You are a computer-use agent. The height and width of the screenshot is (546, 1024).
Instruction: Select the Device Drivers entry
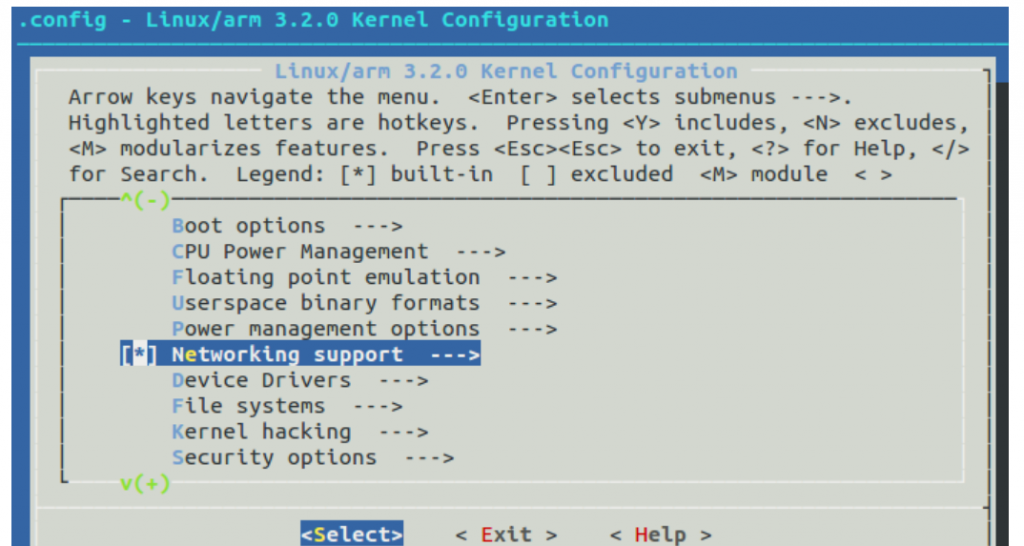click(261, 381)
